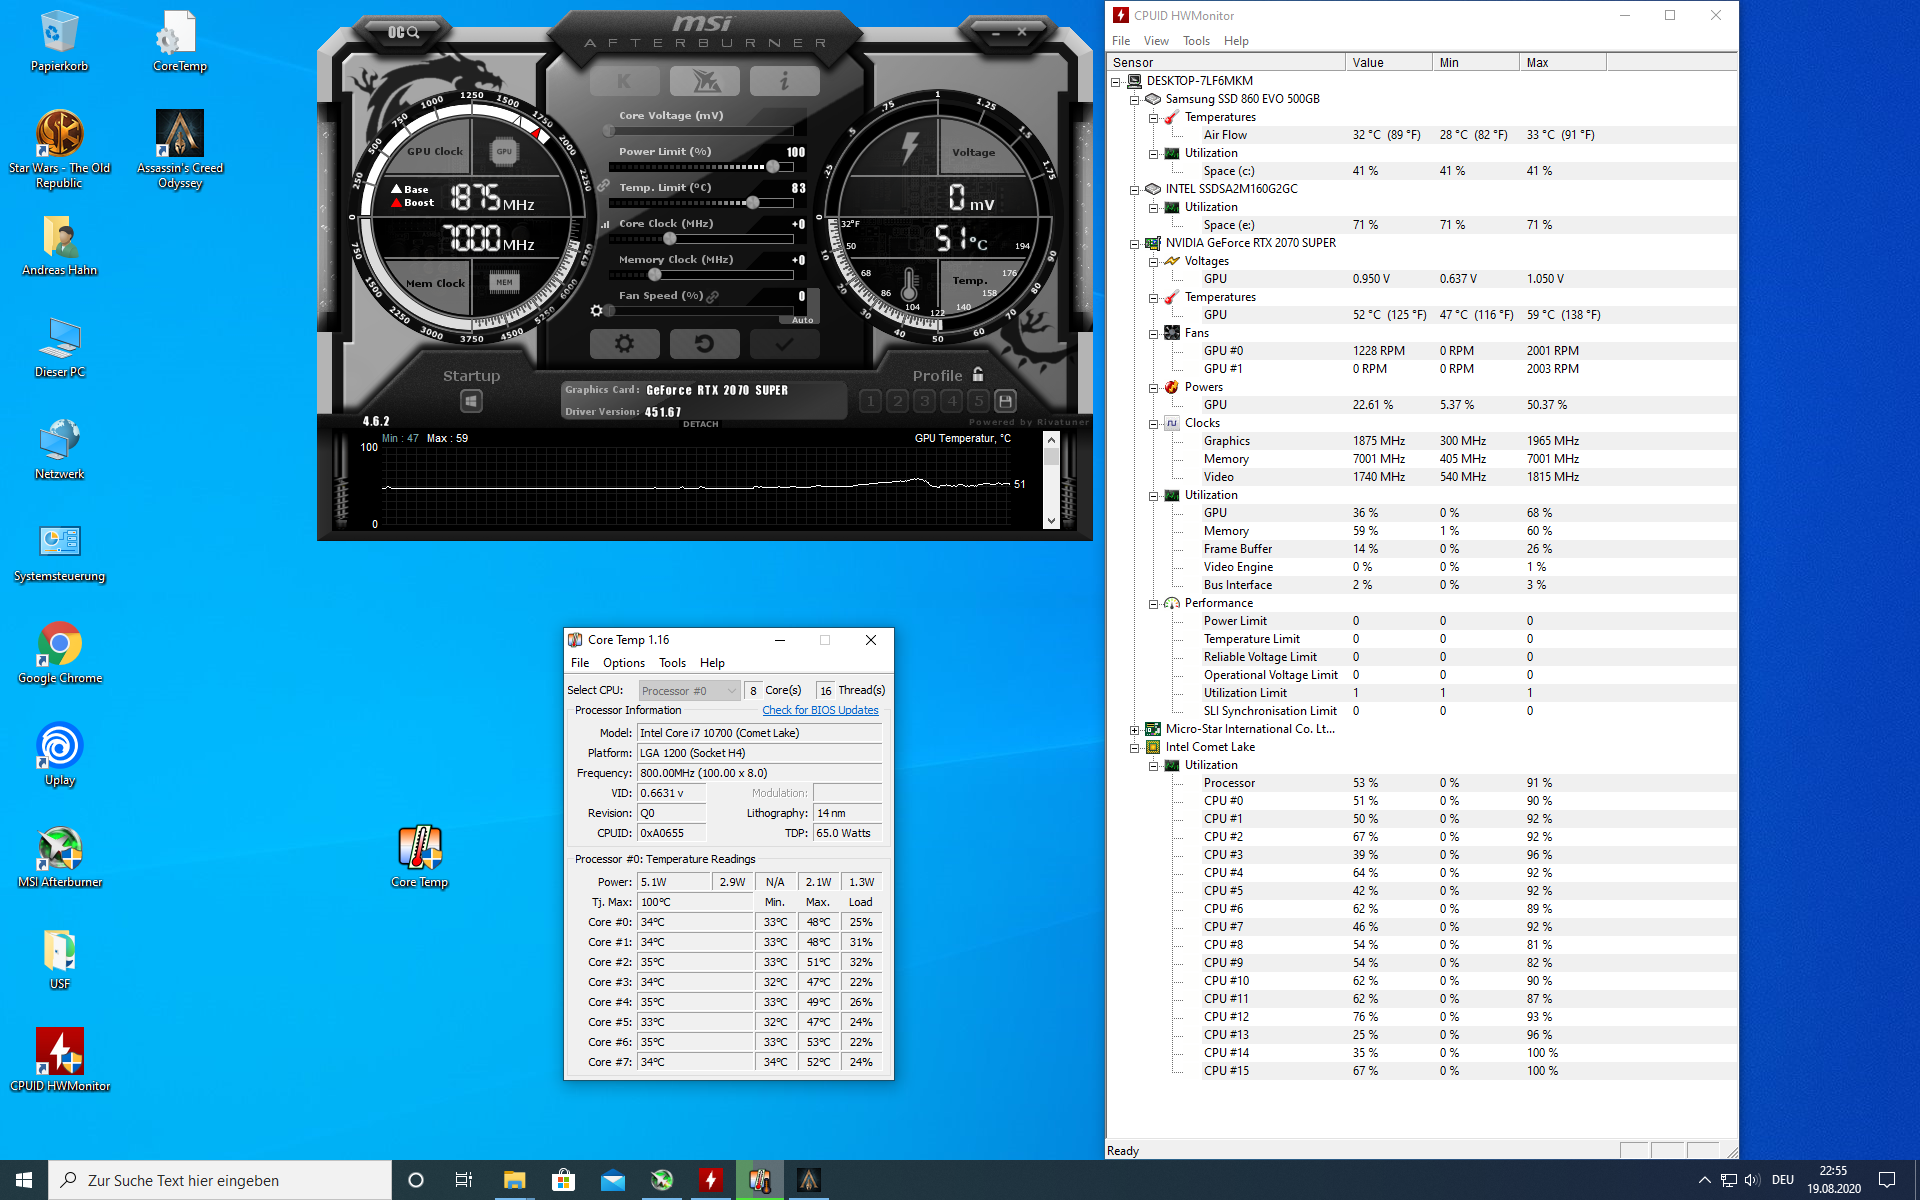Open the fan speed settings gear icon
The width and height of the screenshot is (1920, 1200).
[597, 311]
